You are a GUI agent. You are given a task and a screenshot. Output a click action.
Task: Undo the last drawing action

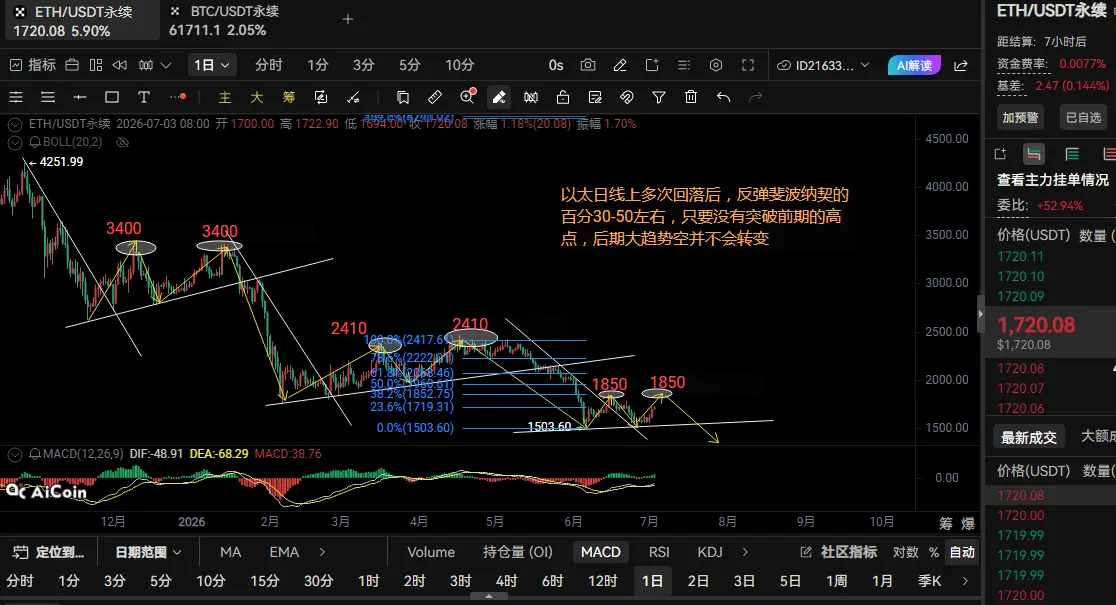(723, 98)
